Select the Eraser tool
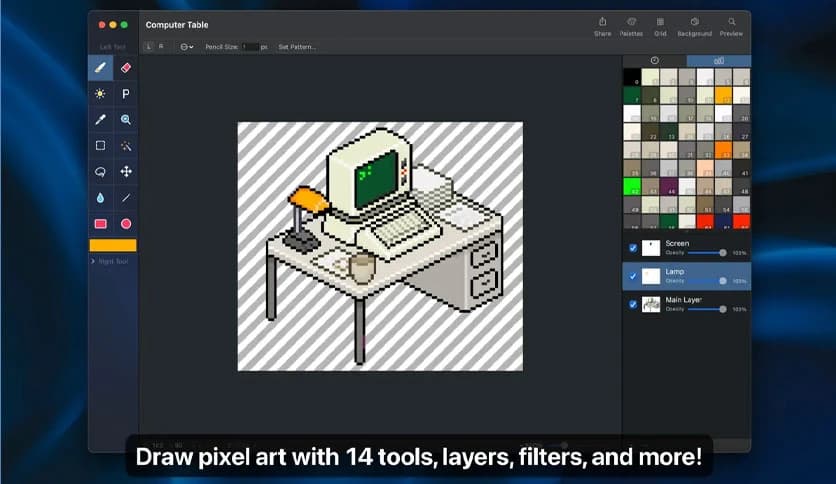The image size is (836, 484). click(126, 68)
